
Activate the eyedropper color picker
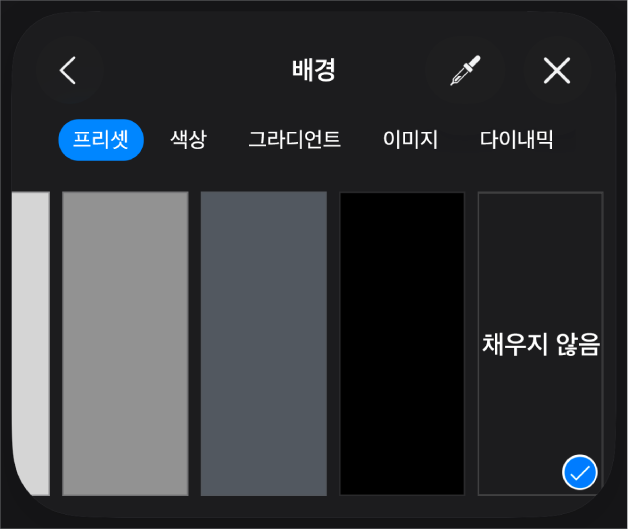point(465,70)
